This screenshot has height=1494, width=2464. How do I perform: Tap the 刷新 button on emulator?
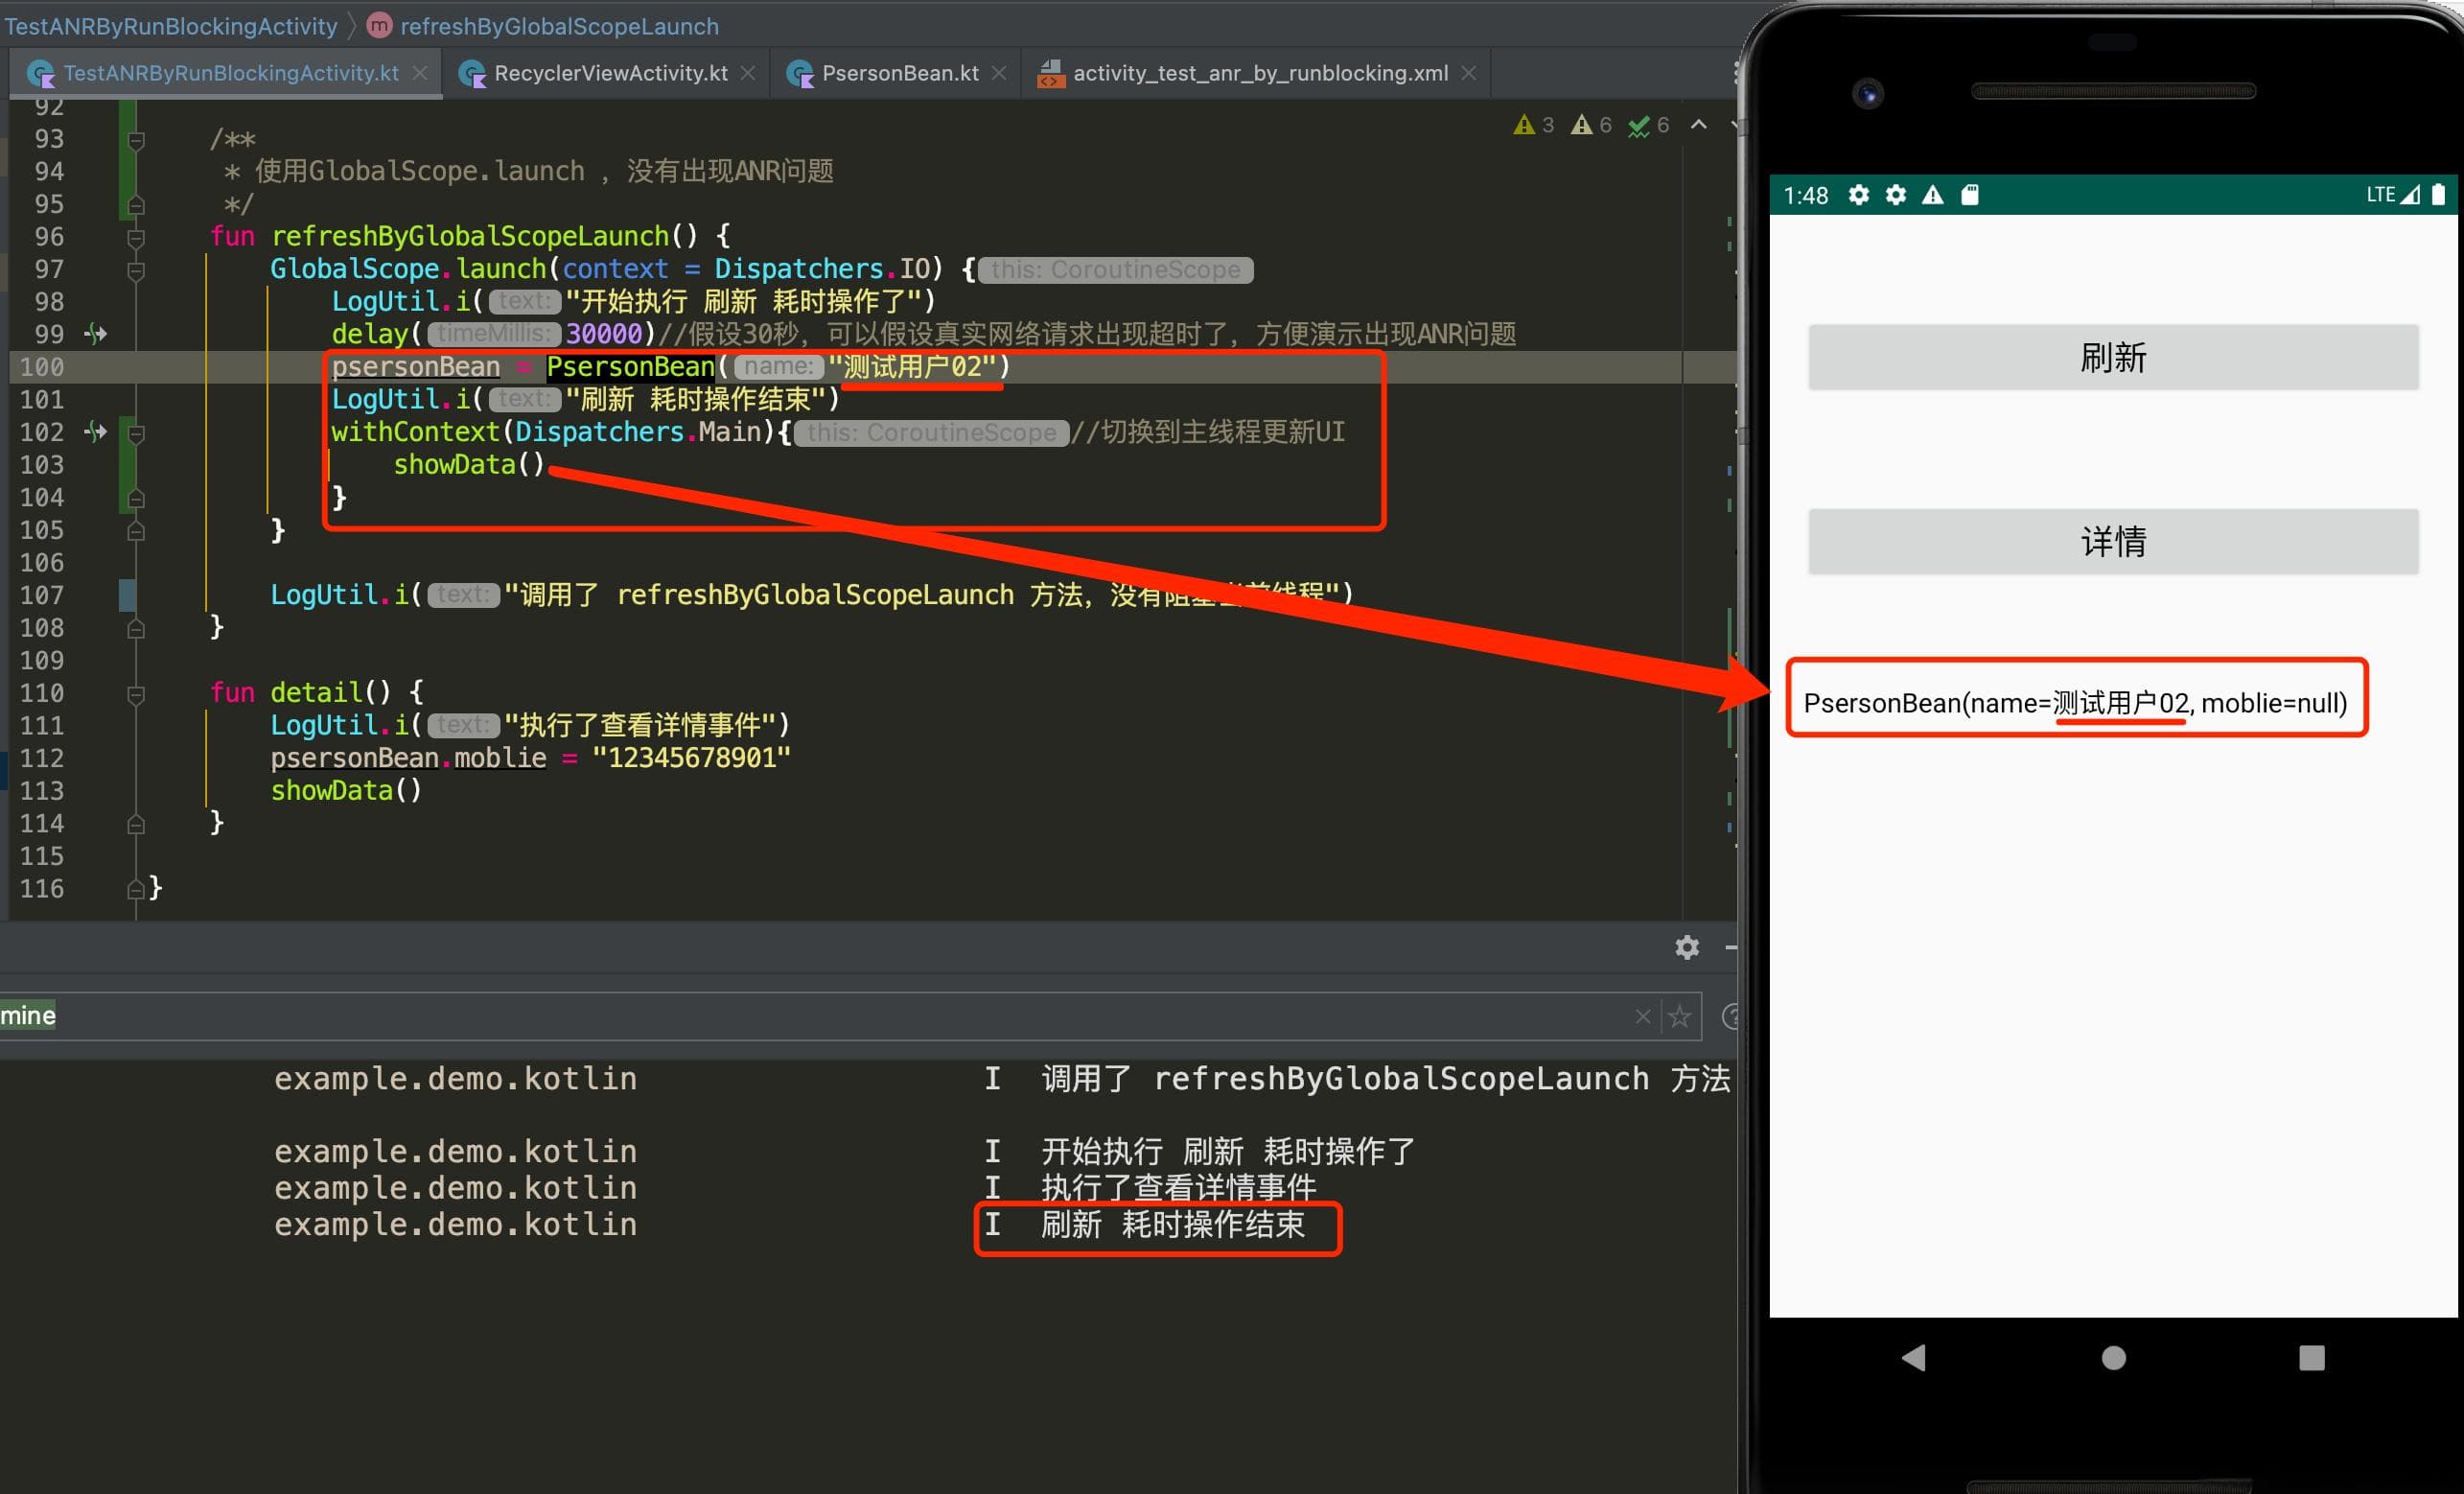[2113, 357]
